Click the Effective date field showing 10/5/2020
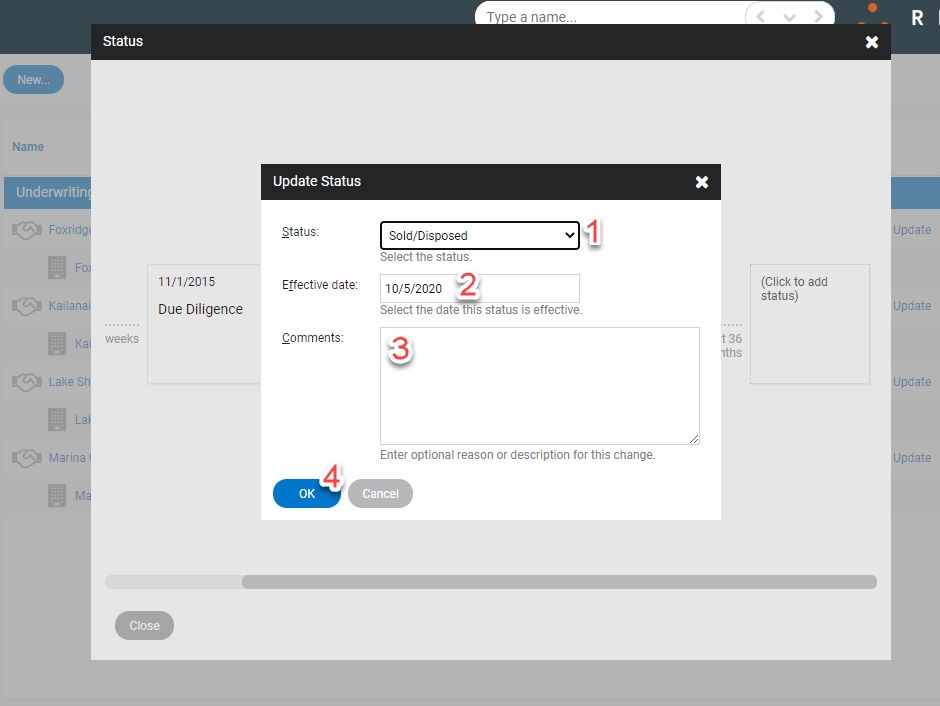Viewport: 940px width, 706px height. 480,288
